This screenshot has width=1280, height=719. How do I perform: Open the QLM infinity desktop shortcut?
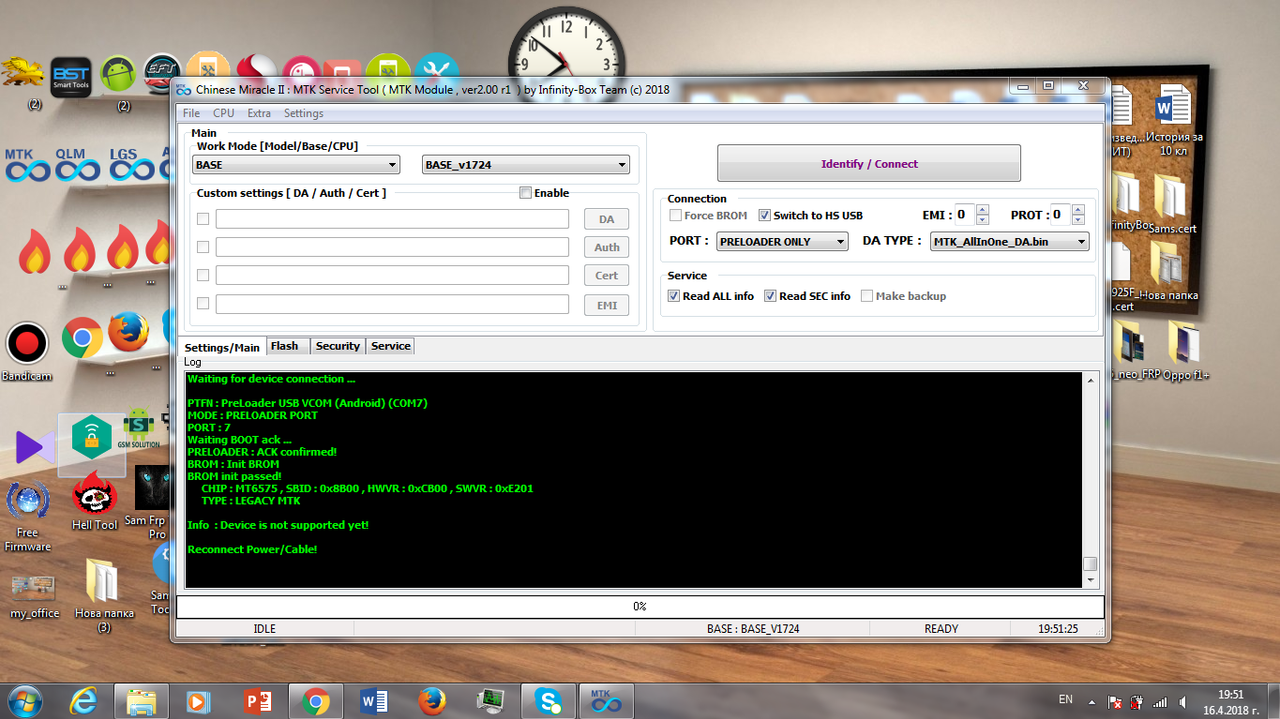pos(77,166)
